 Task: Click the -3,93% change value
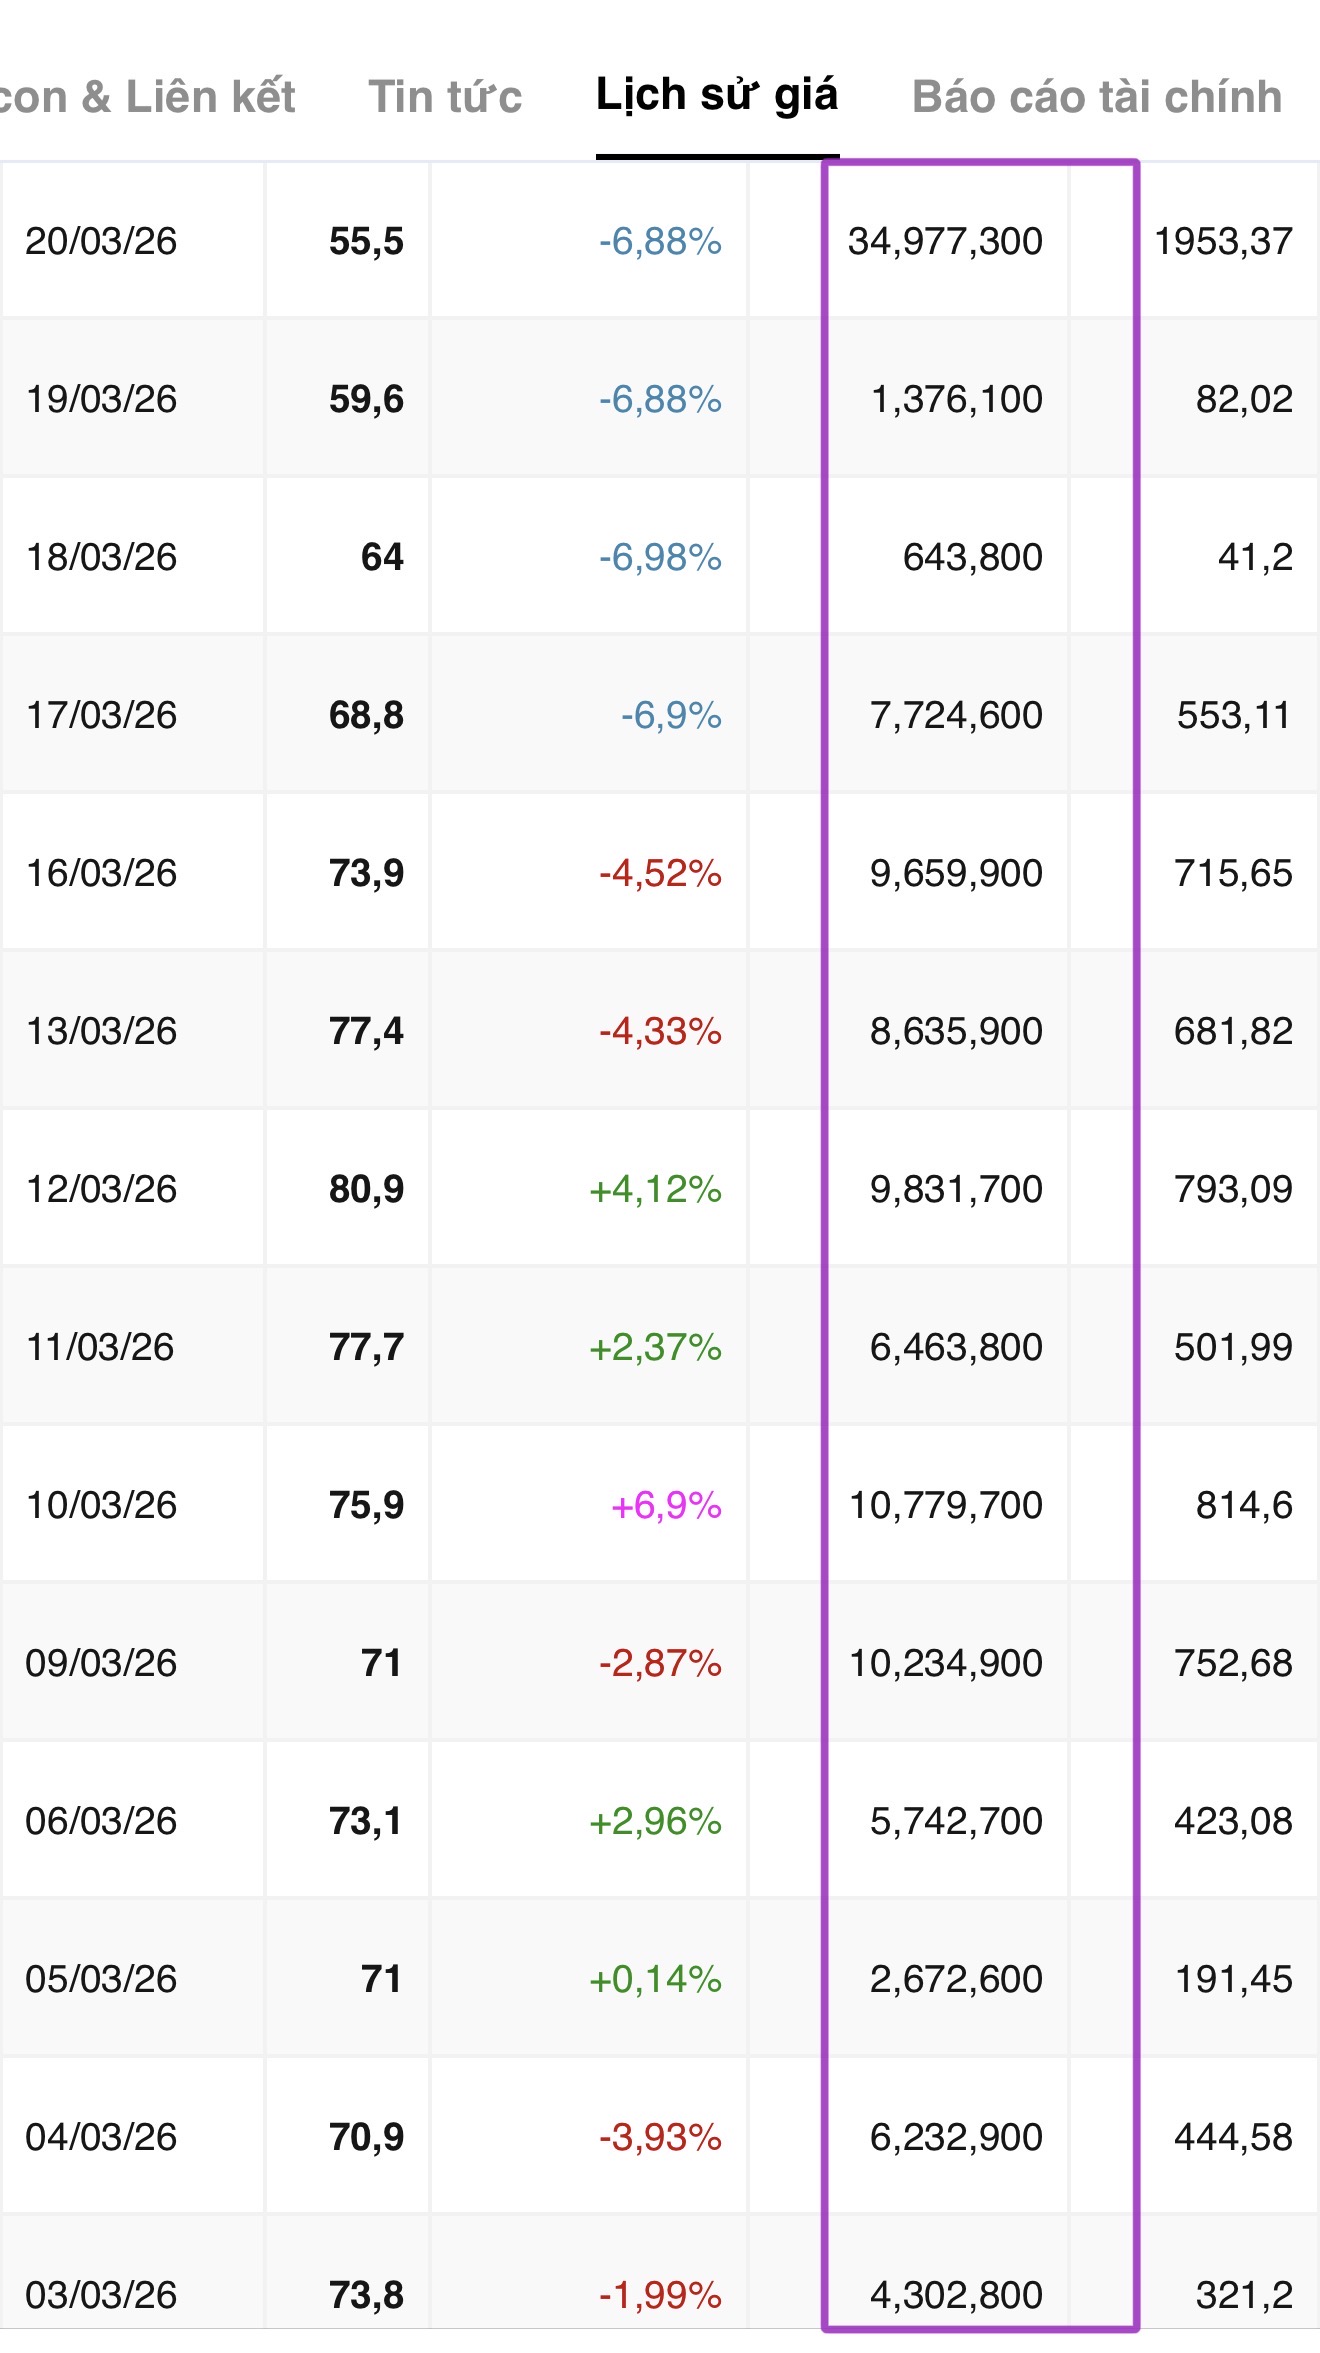(660, 2137)
